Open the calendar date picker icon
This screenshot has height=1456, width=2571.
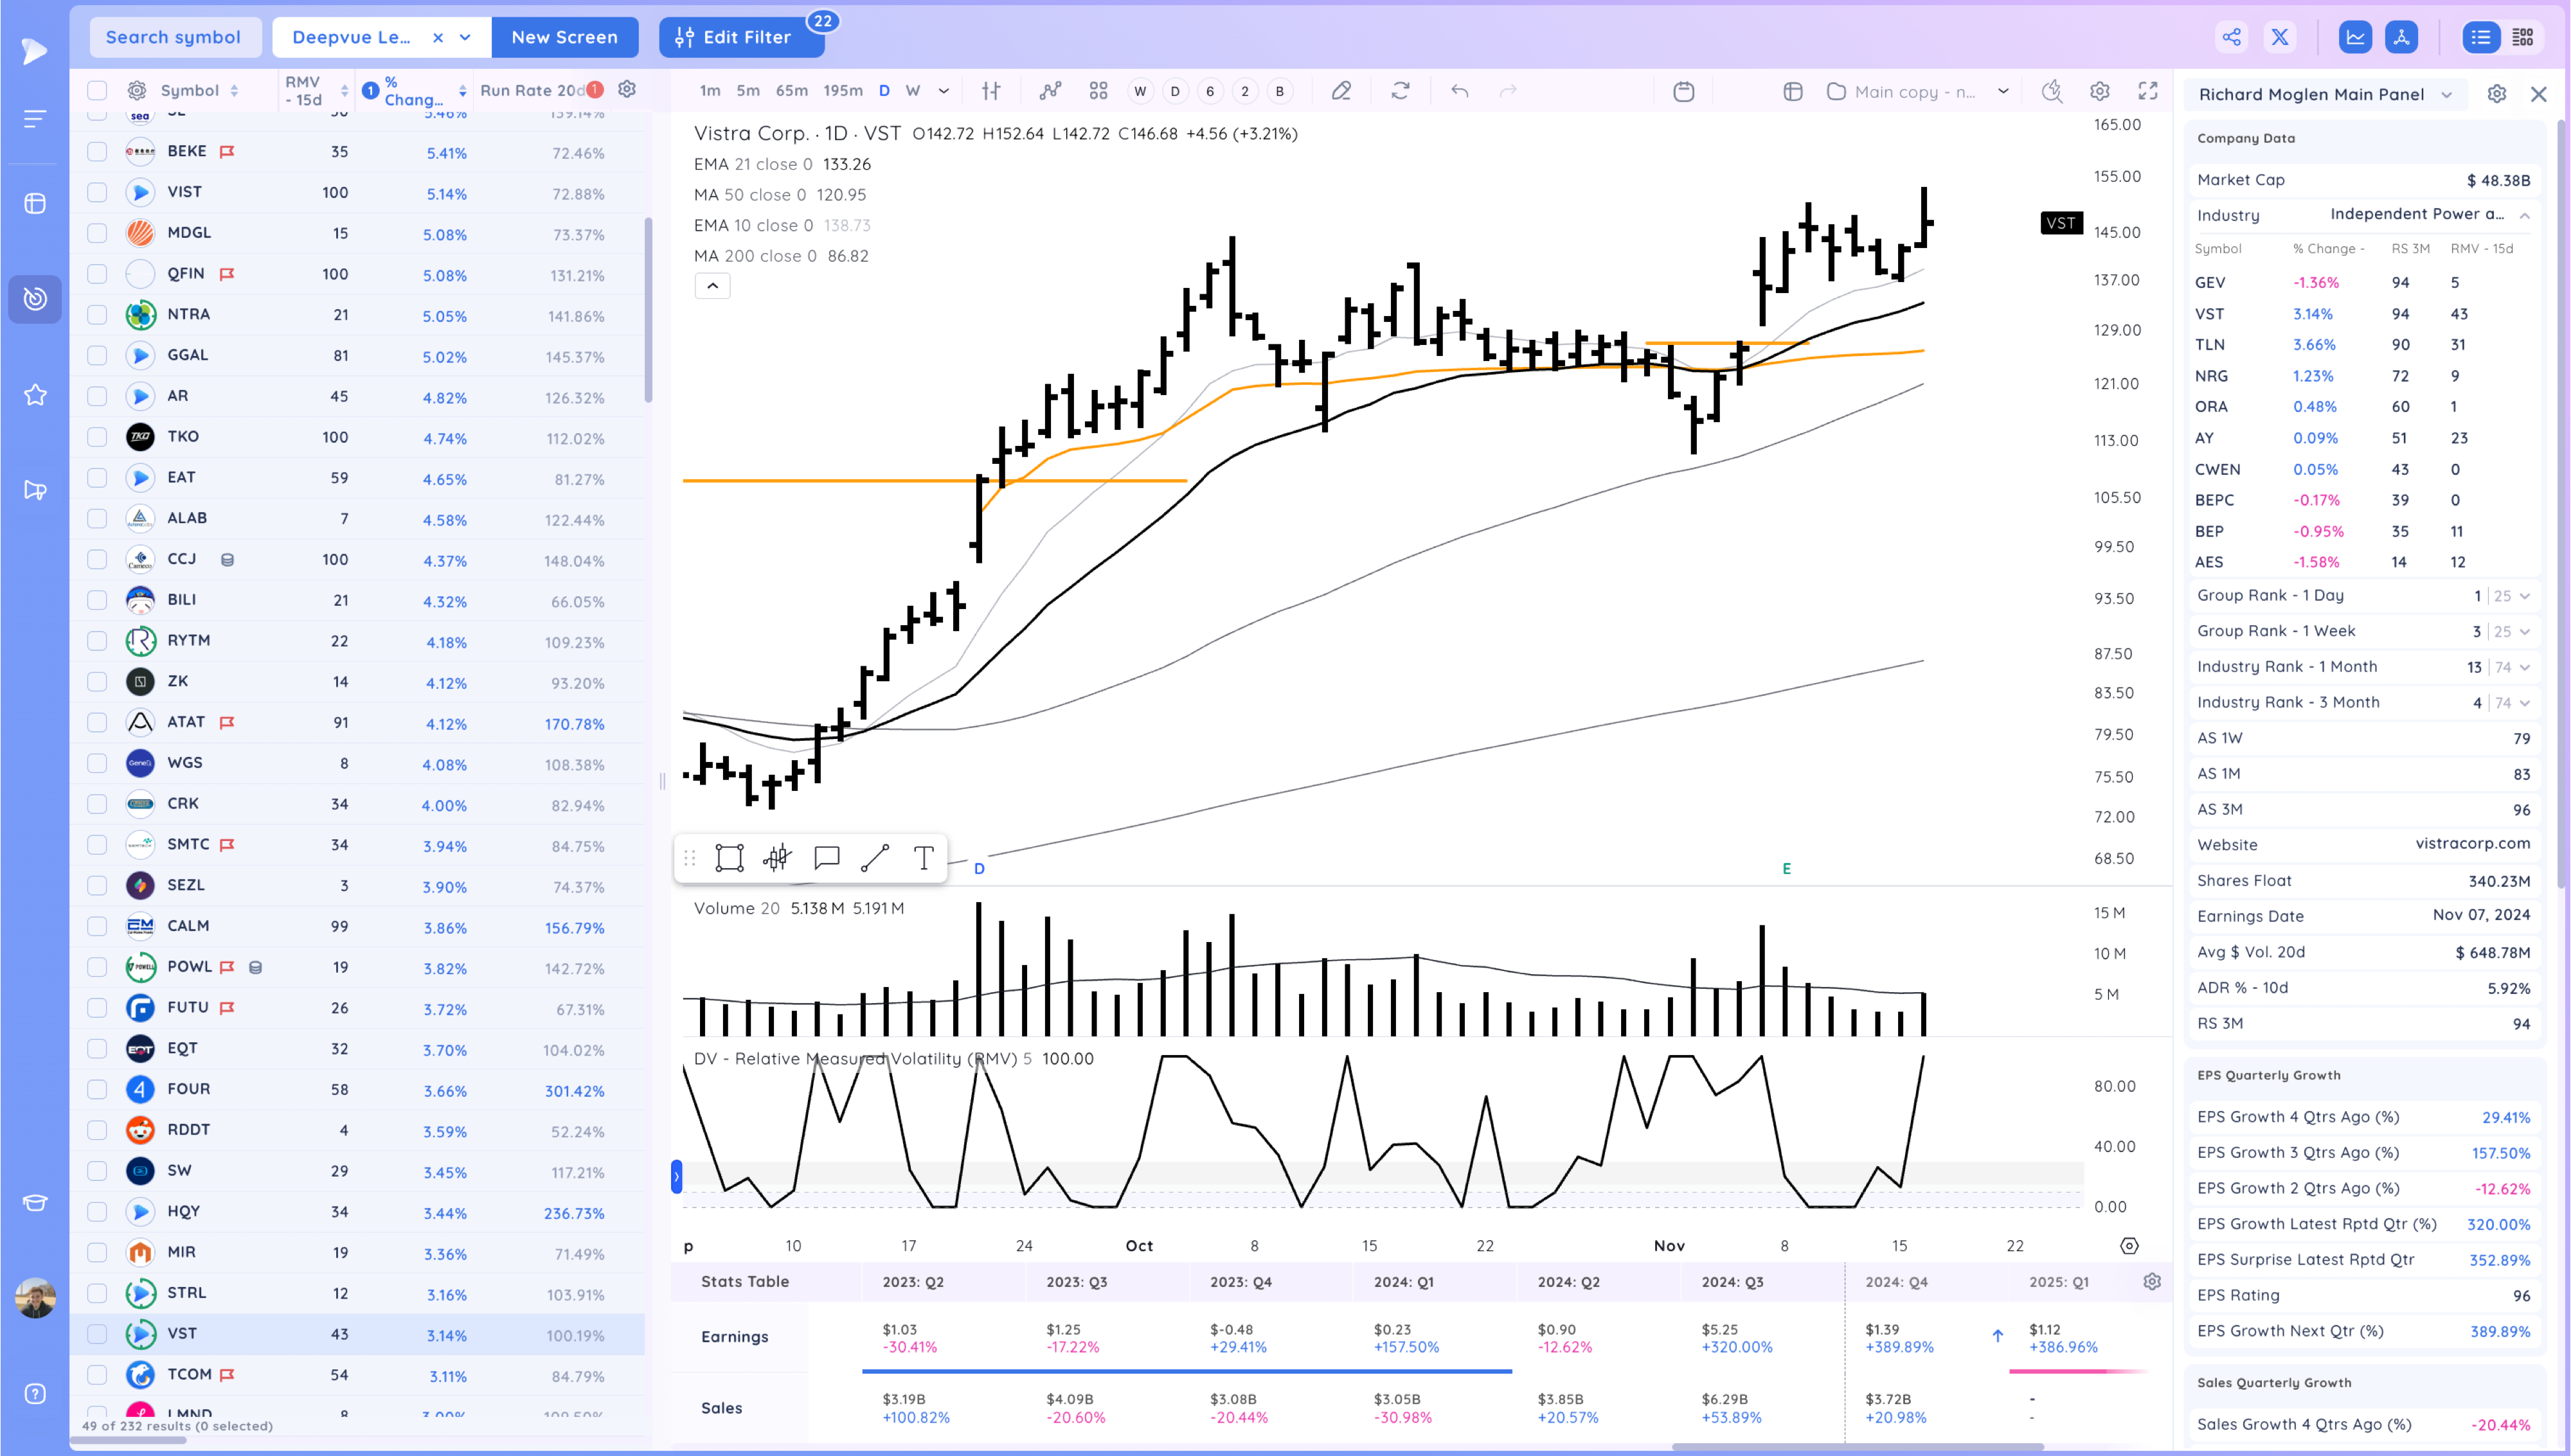point(1683,91)
